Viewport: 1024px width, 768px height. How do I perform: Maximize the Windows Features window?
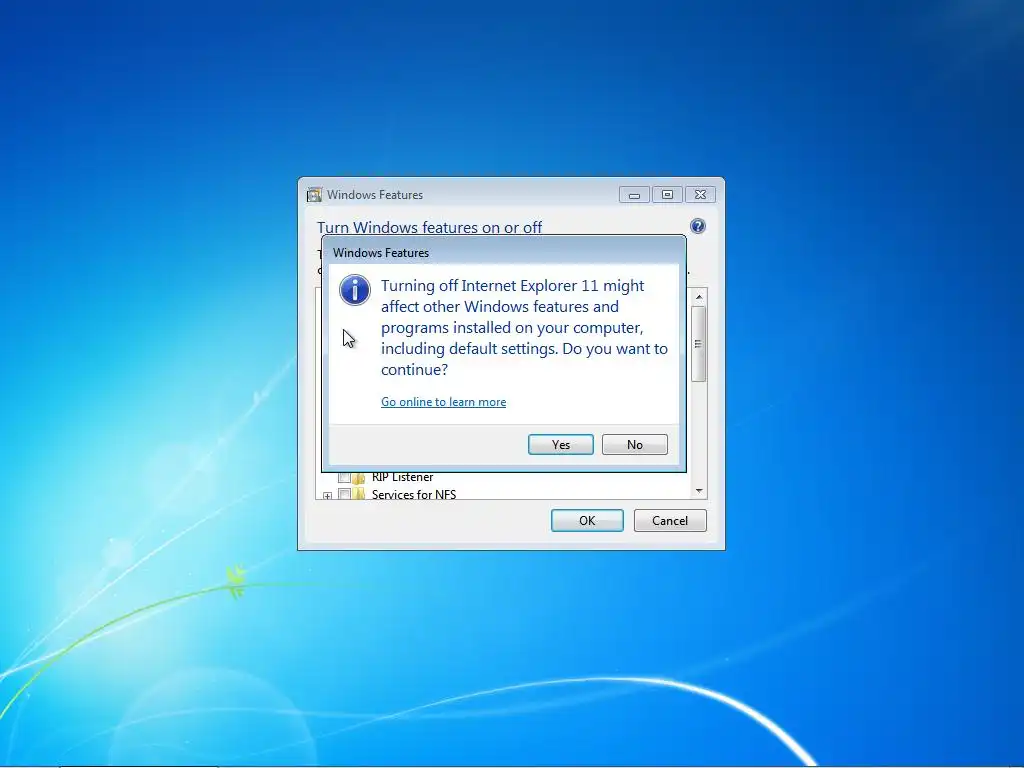667,195
